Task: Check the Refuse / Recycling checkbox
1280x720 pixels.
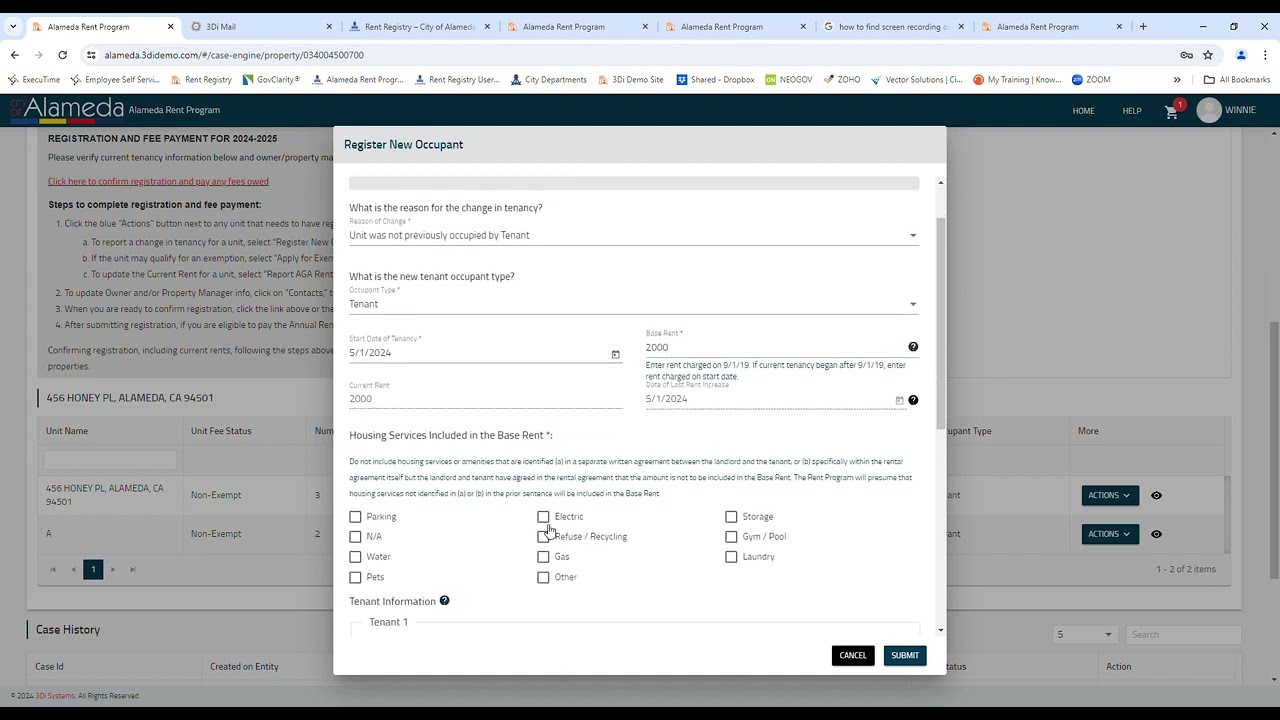Action: point(543,537)
